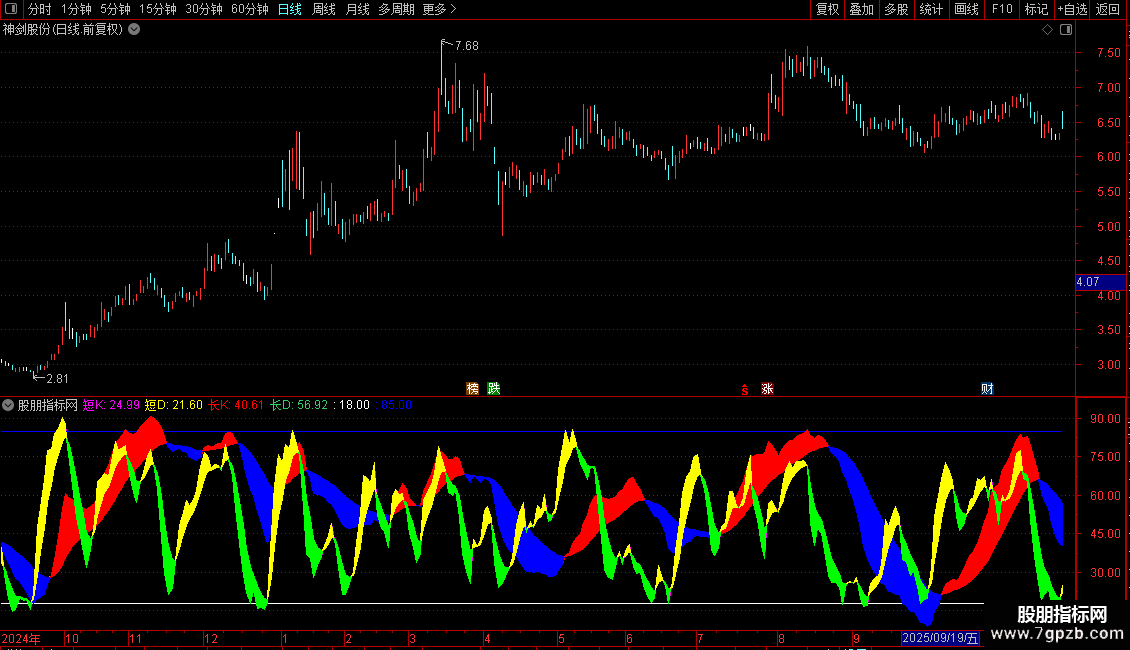Click 返回 to go back
Image resolution: width=1130 pixels, height=650 pixels.
(x=1108, y=9)
